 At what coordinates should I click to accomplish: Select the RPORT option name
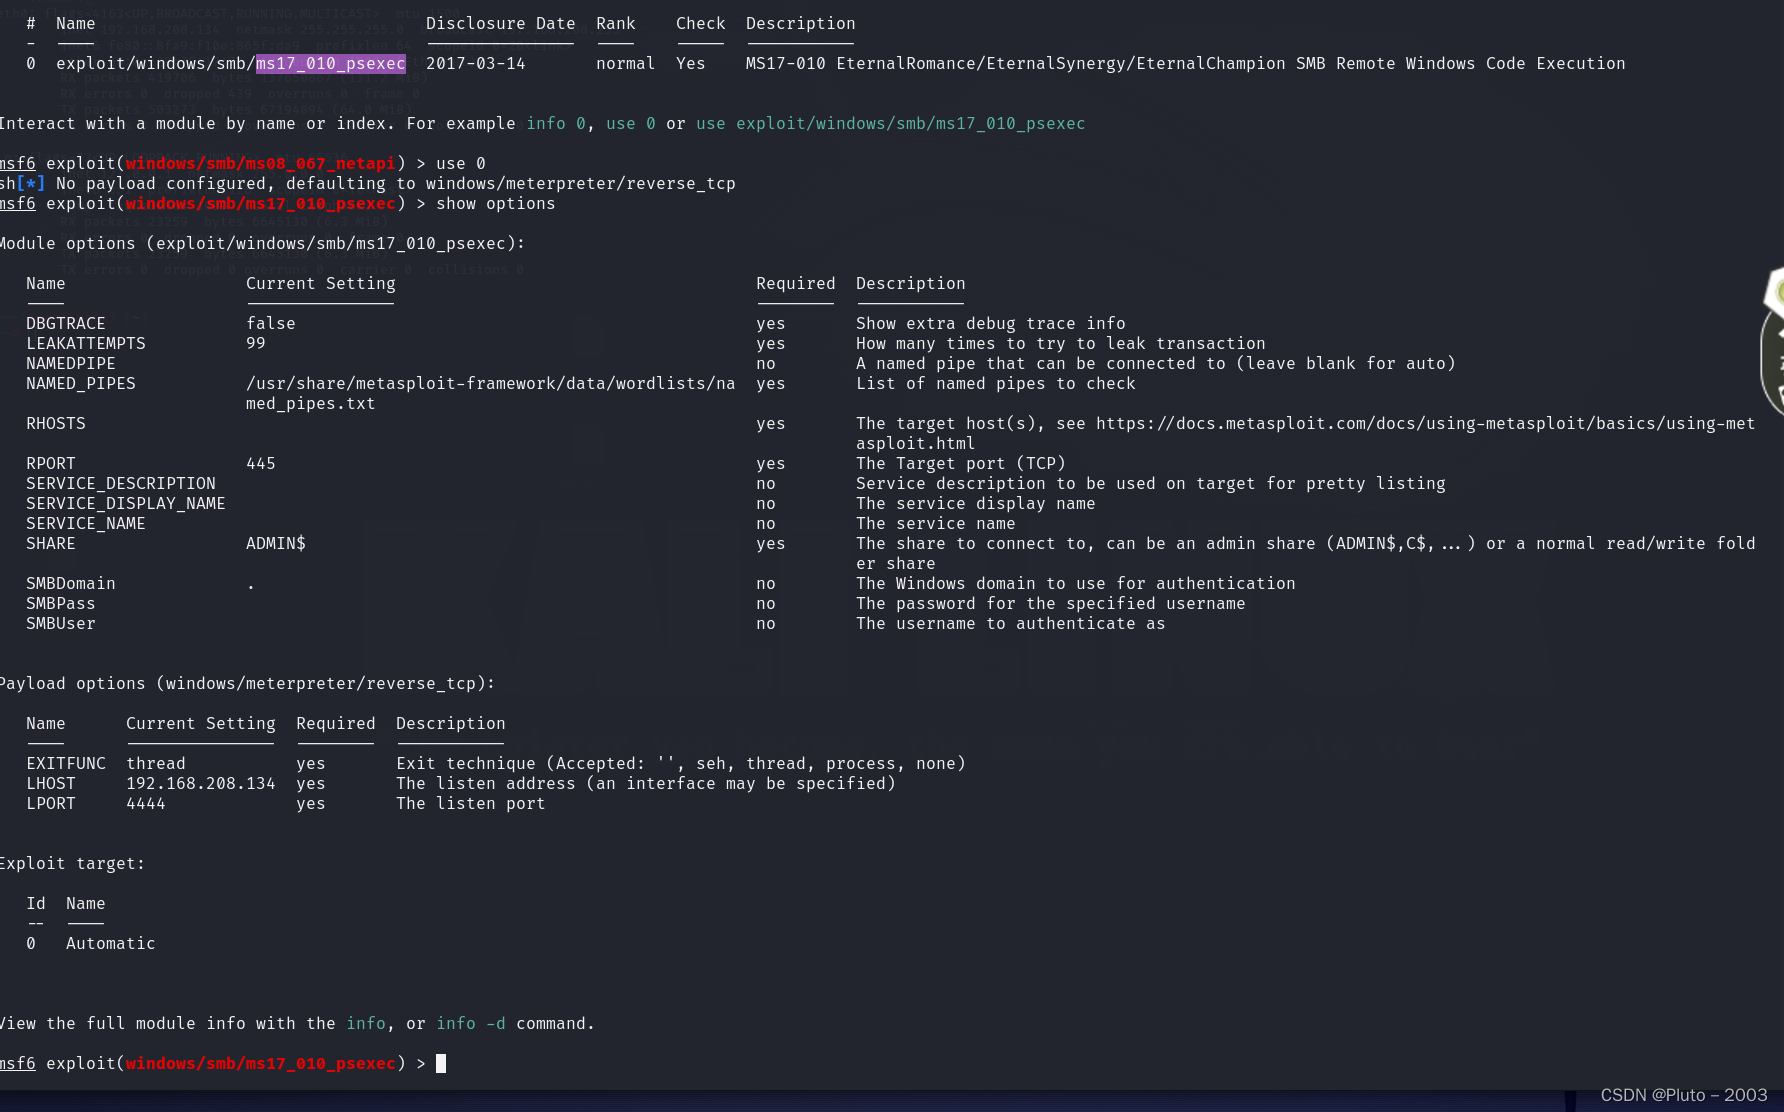coord(51,464)
